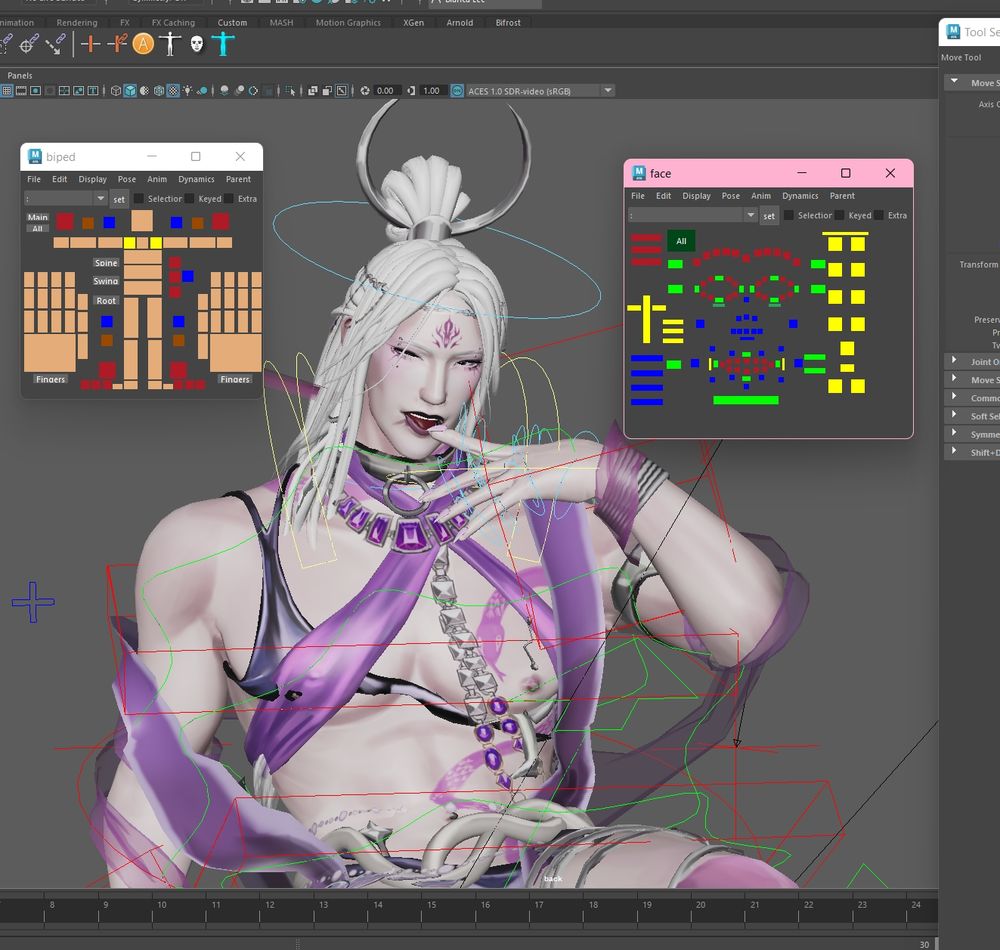This screenshot has height=950, width=1000.
Task: Enable the Selection checkbox in the biped window
Action: [x=138, y=199]
